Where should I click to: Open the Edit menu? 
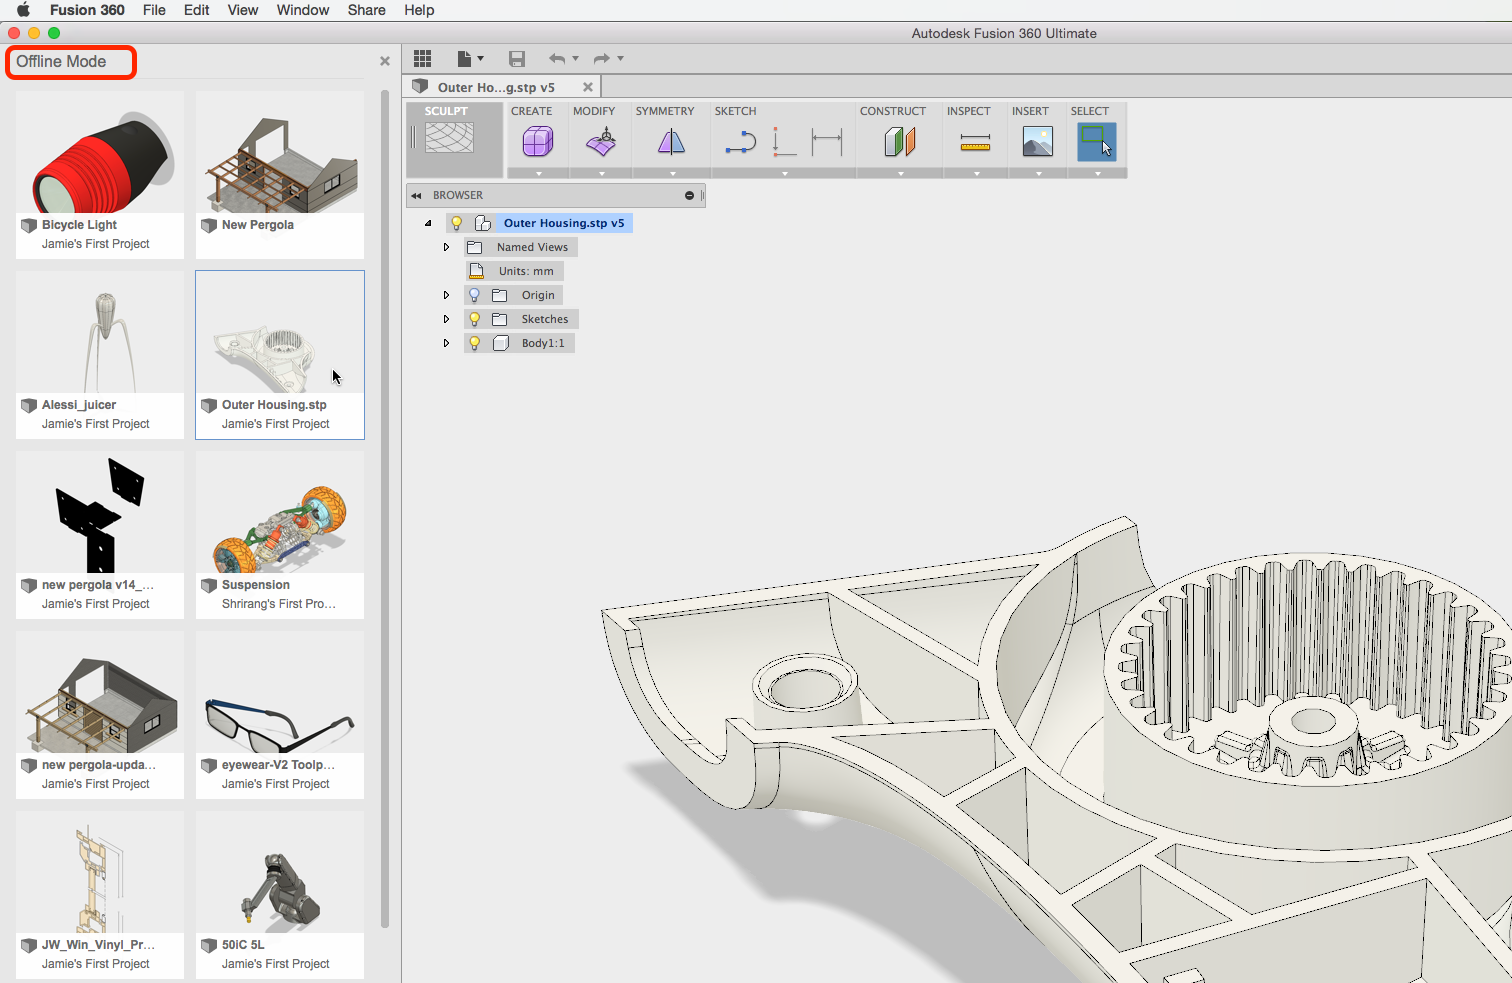click(197, 10)
